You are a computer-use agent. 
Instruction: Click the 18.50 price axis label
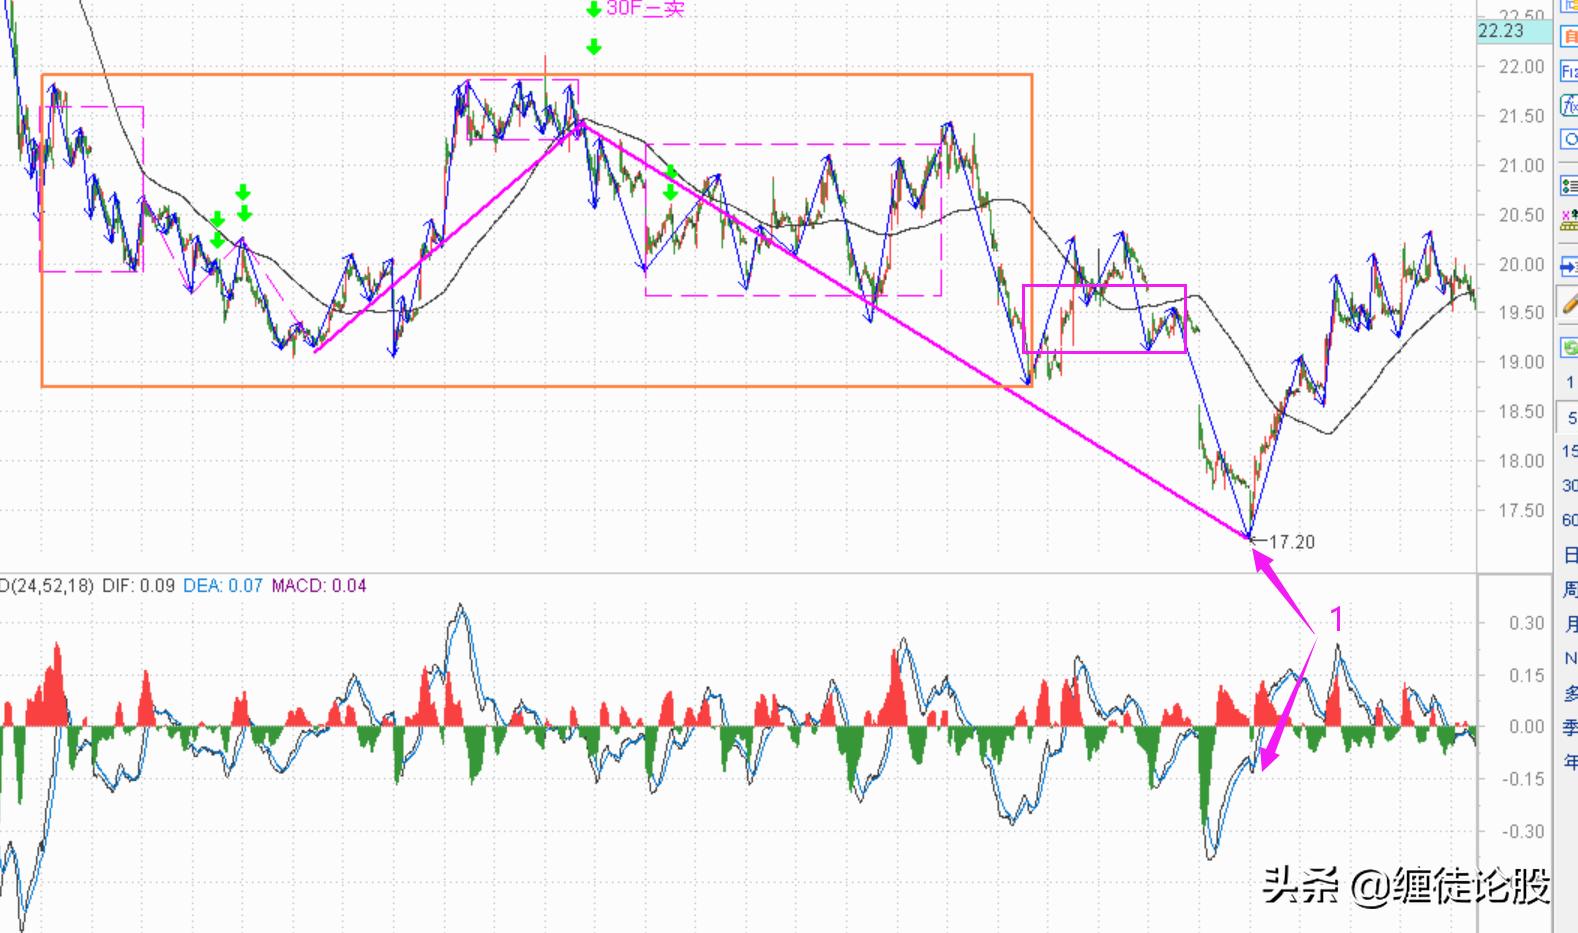tap(1522, 411)
